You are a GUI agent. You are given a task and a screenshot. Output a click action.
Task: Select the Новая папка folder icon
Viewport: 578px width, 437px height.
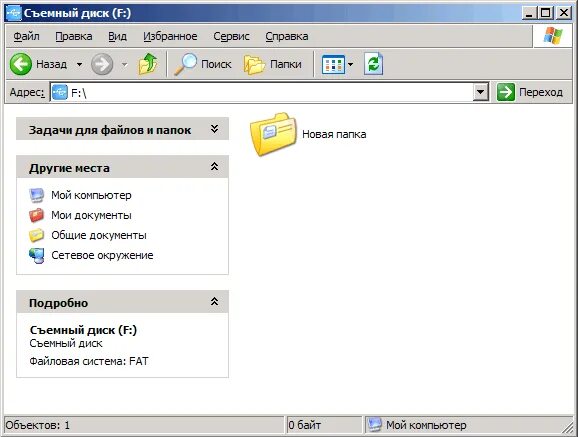click(x=273, y=134)
